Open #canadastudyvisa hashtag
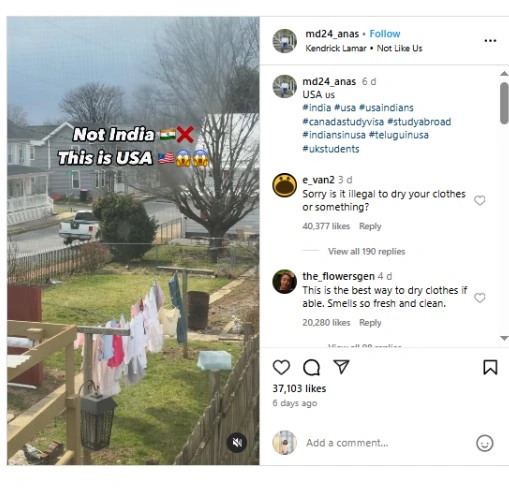Viewport: 509px width, 489px height. pos(343,122)
